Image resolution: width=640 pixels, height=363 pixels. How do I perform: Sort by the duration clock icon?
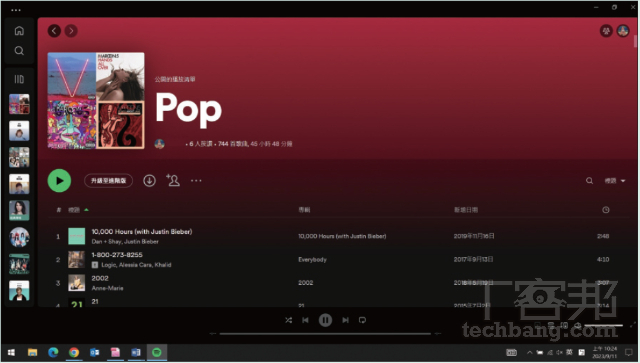[x=606, y=209]
